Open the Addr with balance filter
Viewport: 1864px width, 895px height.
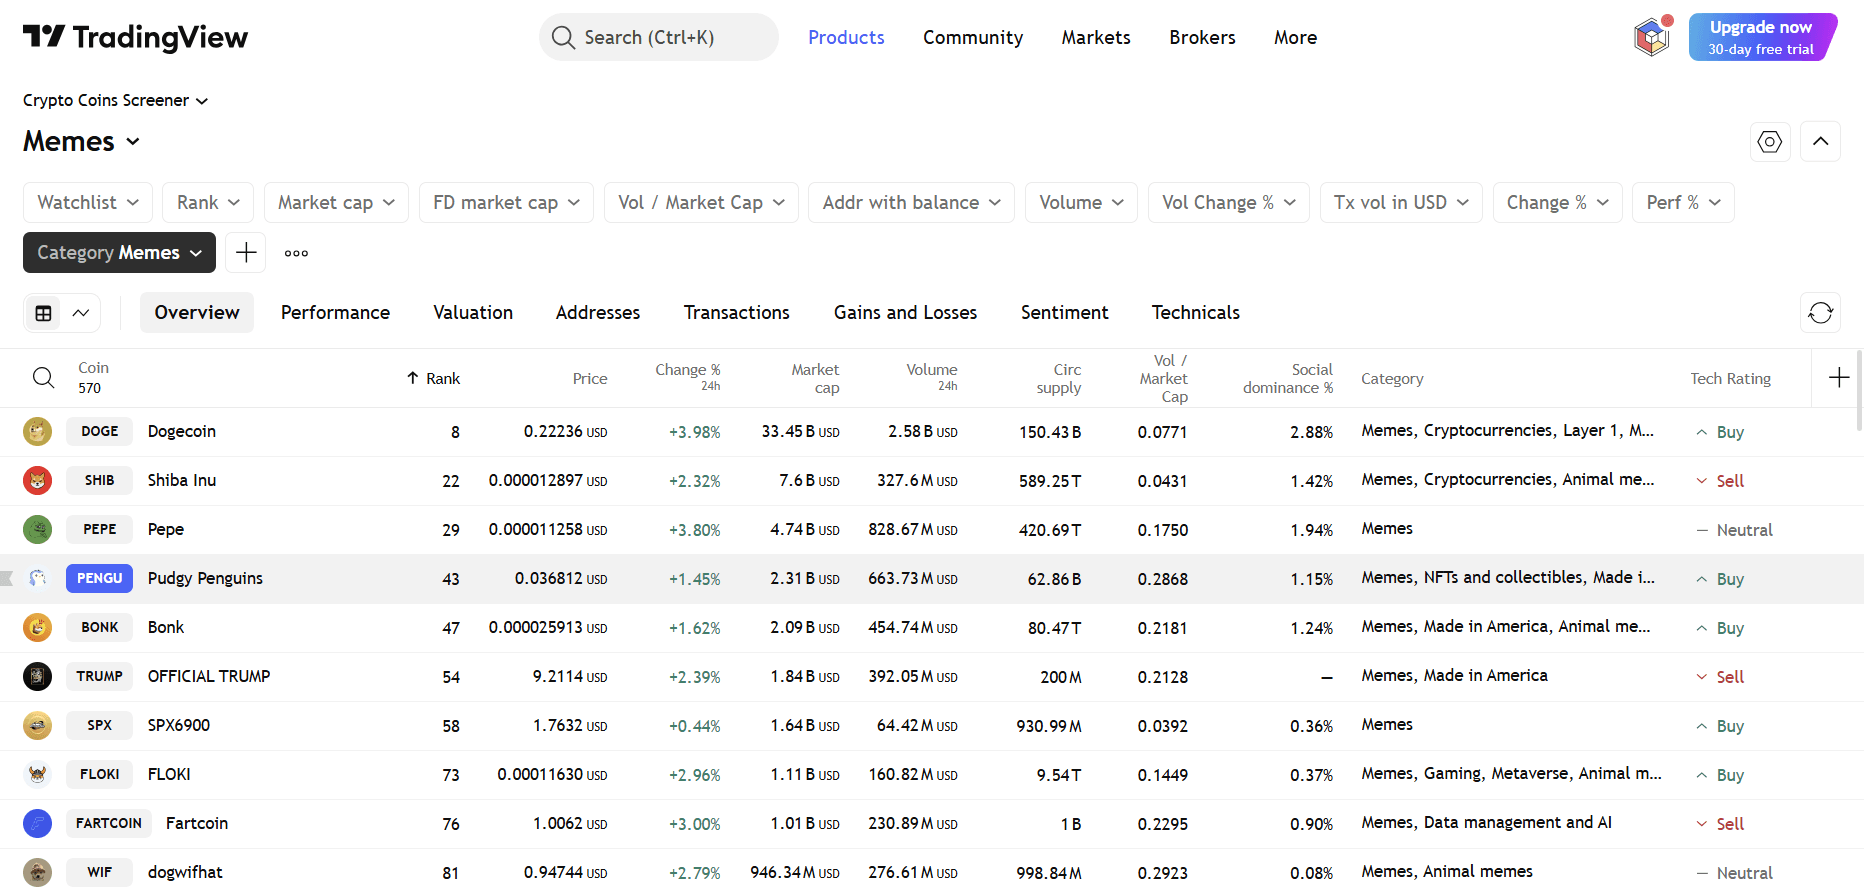tap(911, 203)
